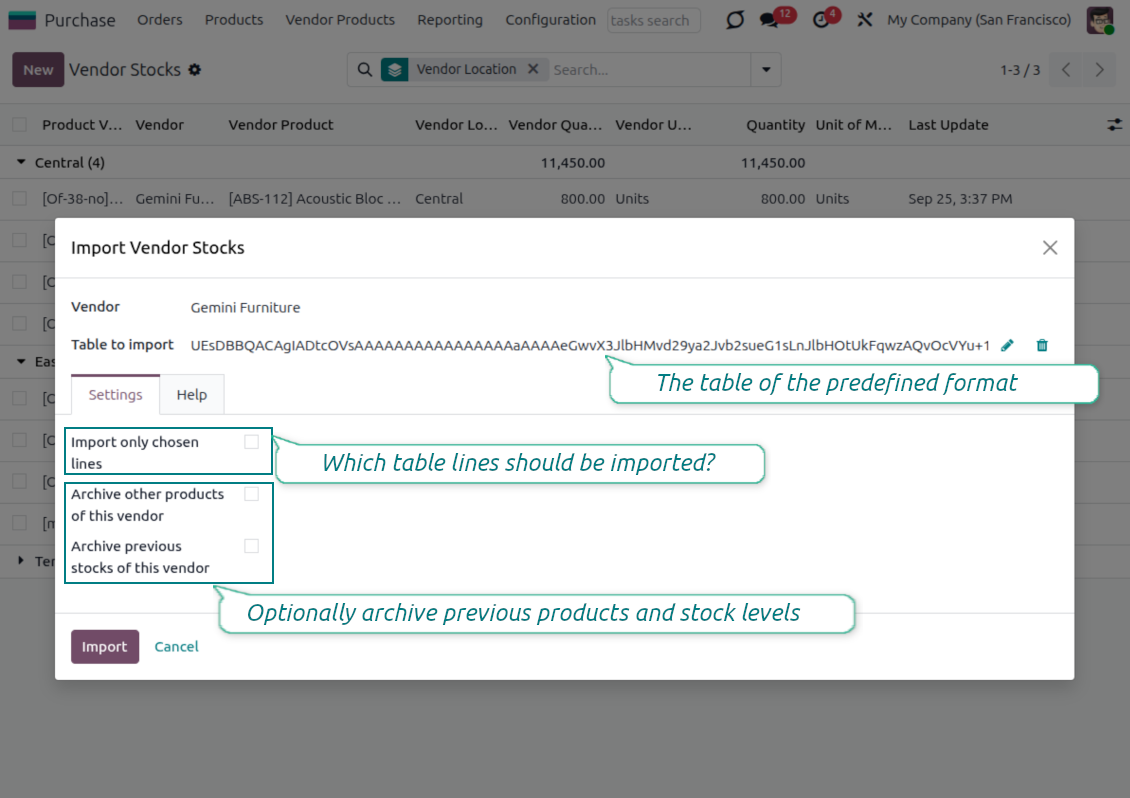Screen dimensions: 1130x798
Task: Click the Purchase app logo icon
Action: (x=22, y=20)
